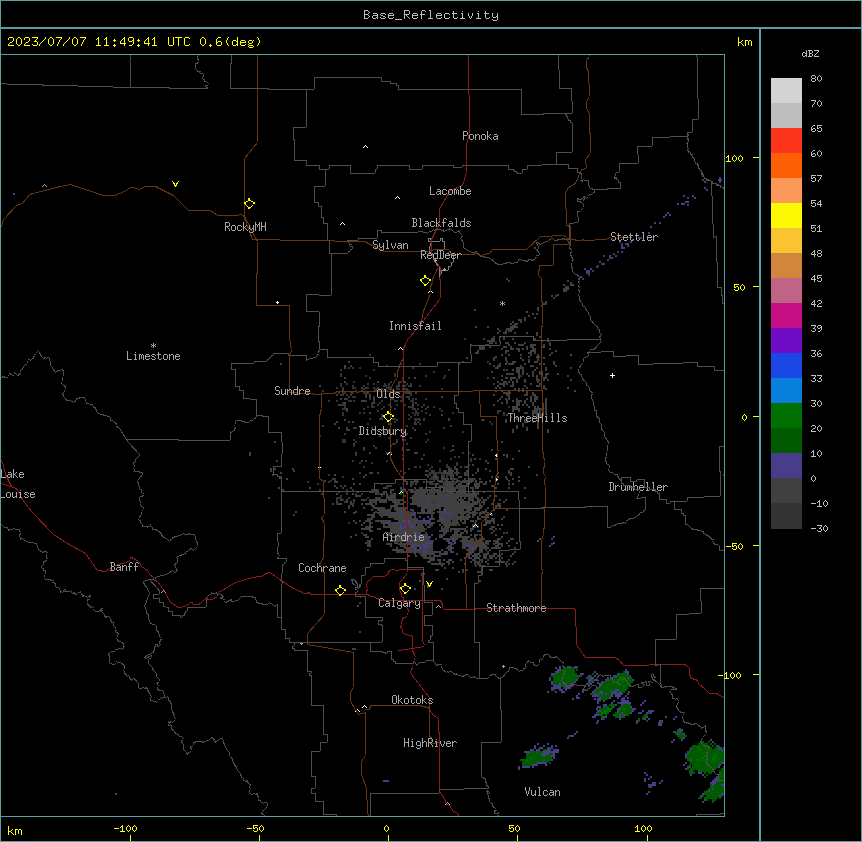Click the yellow V marker northeast of Calgary
This screenshot has height=842, width=862.
[x=429, y=584]
